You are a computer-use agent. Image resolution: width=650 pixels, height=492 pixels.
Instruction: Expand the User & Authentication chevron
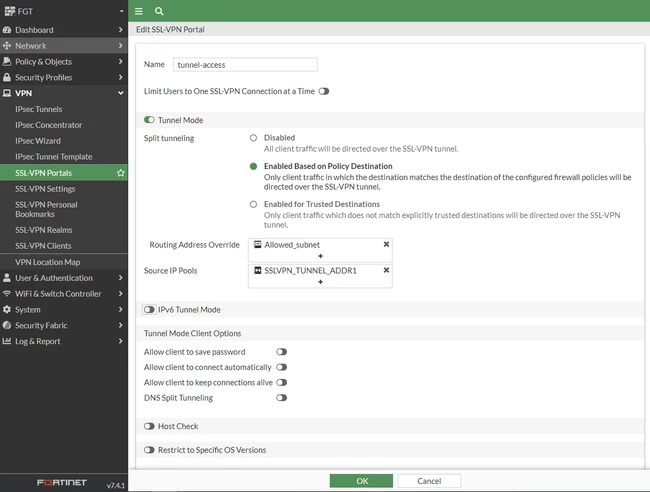[120, 278]
